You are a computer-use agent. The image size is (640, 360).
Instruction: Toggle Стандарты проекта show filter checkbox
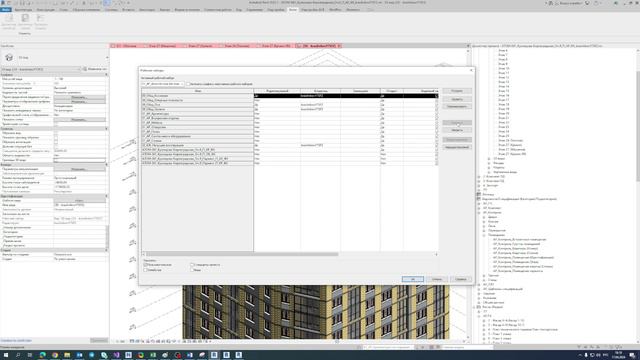(192, 265)
